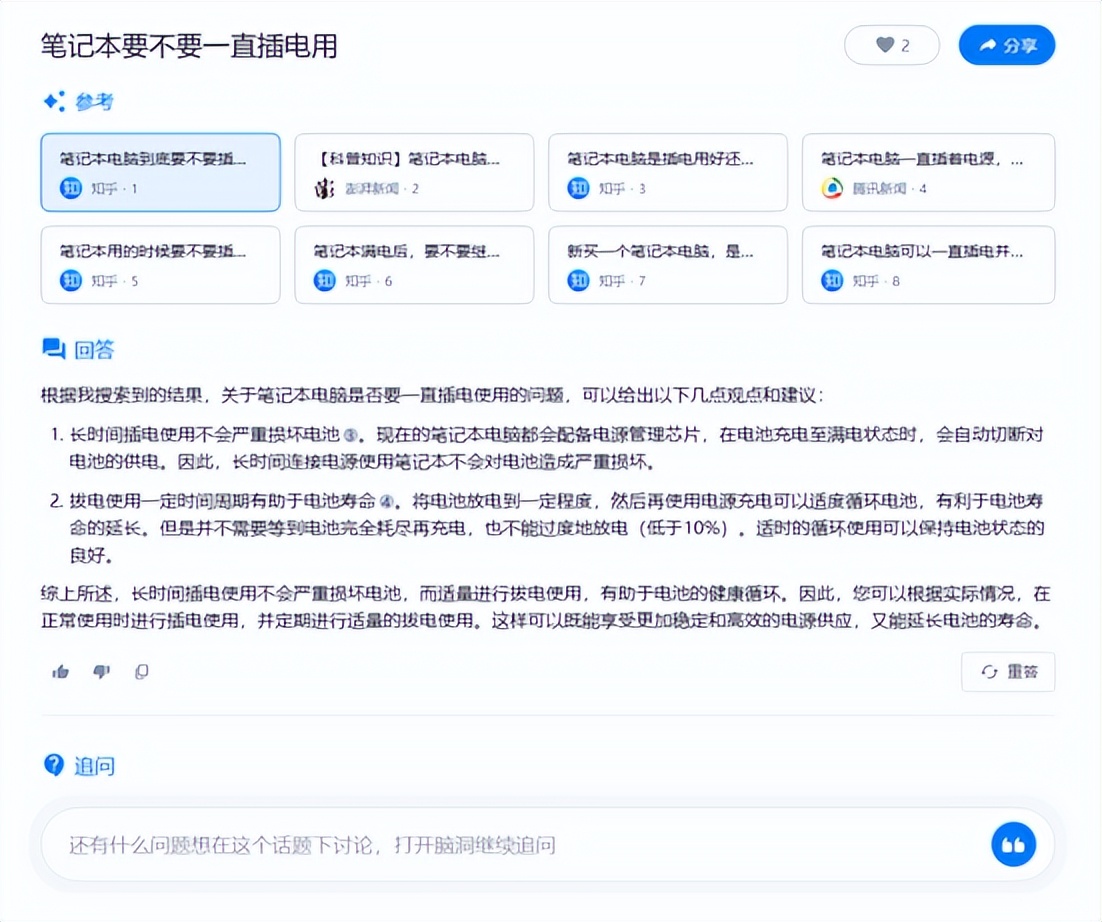This screenshot has height=922, width=1102.
Task: Open reference card 新买一个笔记本电脑
Action: 668,264
